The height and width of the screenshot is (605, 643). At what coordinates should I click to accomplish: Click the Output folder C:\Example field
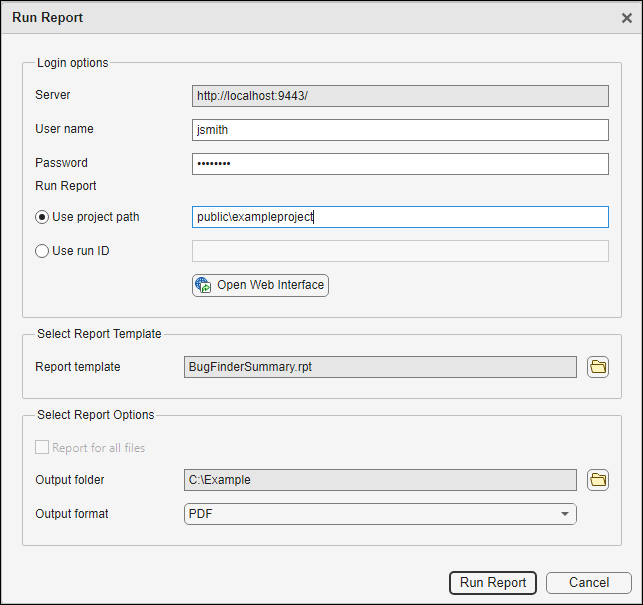[380, 480]
